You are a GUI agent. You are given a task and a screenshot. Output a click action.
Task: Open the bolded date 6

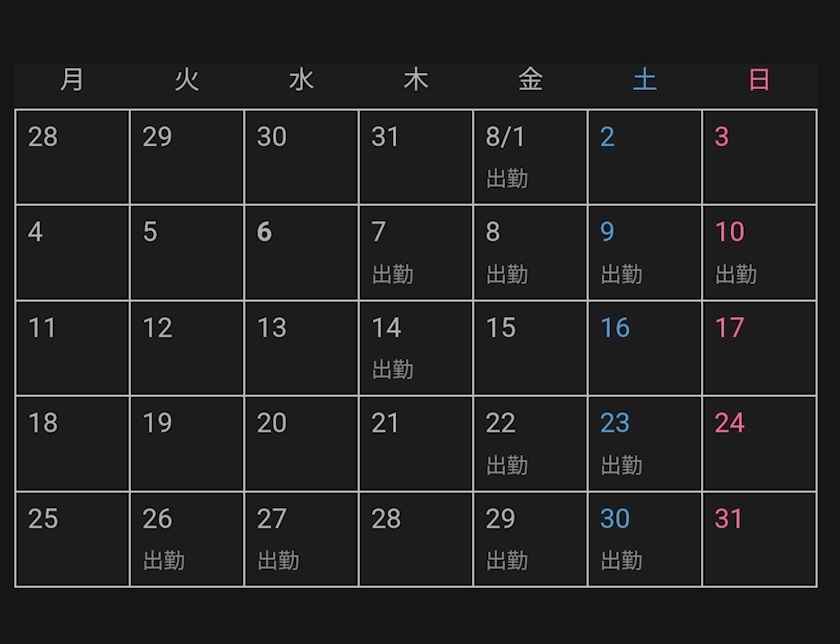(x=301, y=252)
